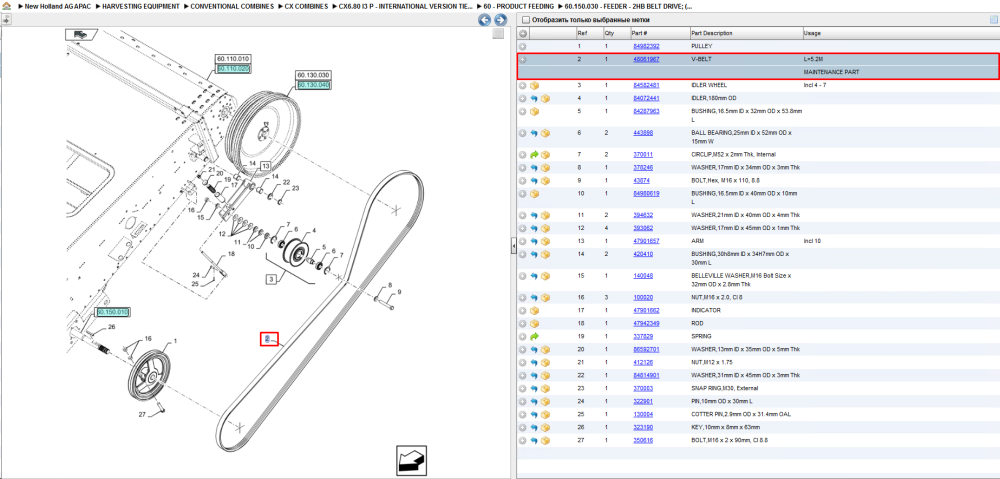Sort by Qty column header
Screen dimensions: 1000x479
609,33
